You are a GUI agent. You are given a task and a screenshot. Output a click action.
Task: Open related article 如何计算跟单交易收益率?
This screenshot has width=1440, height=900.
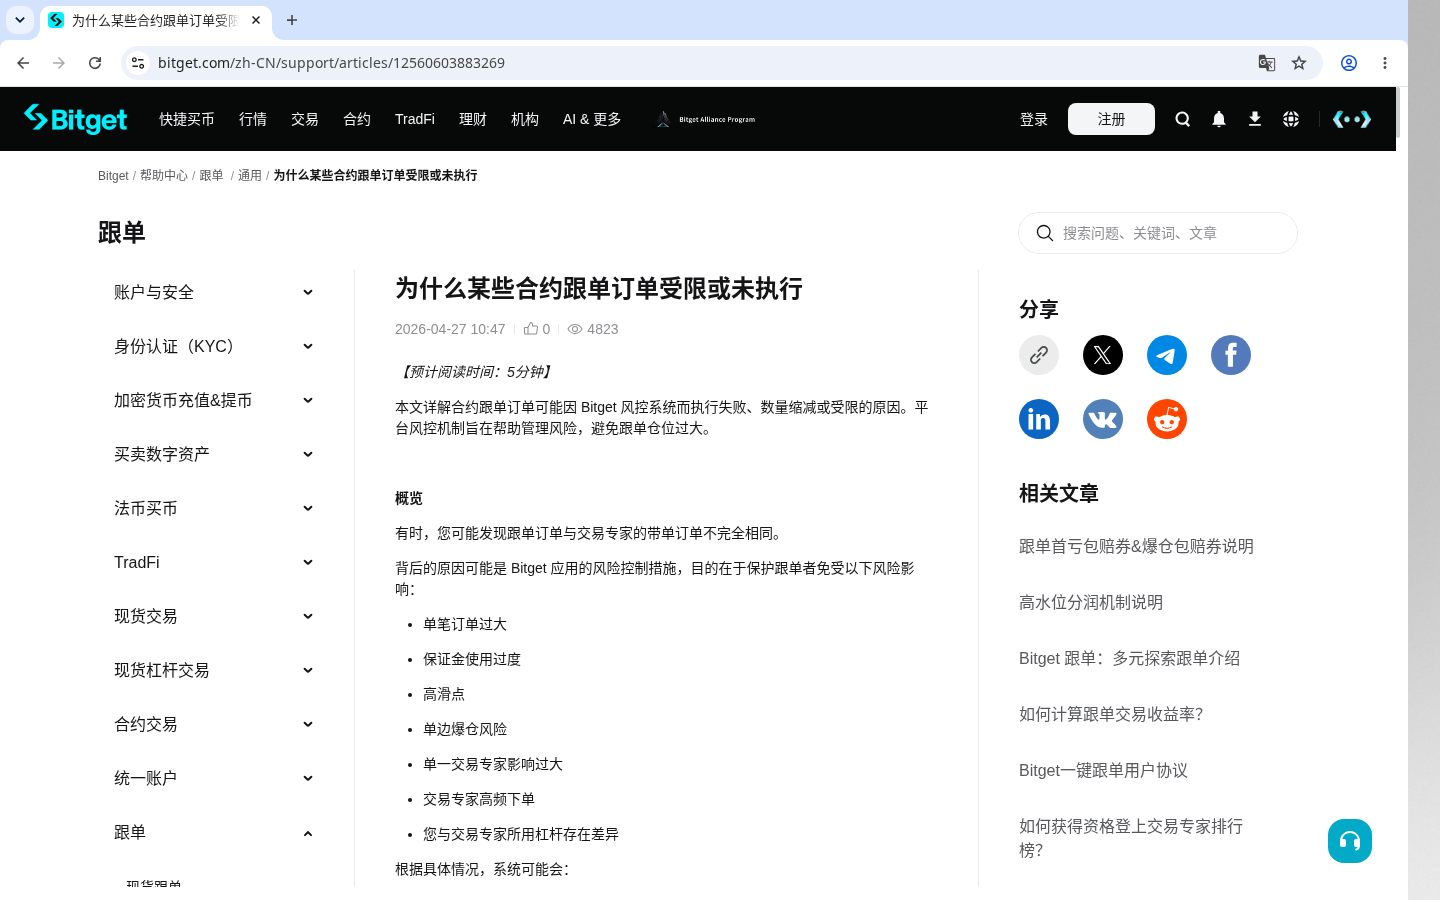coord(1111,714)
